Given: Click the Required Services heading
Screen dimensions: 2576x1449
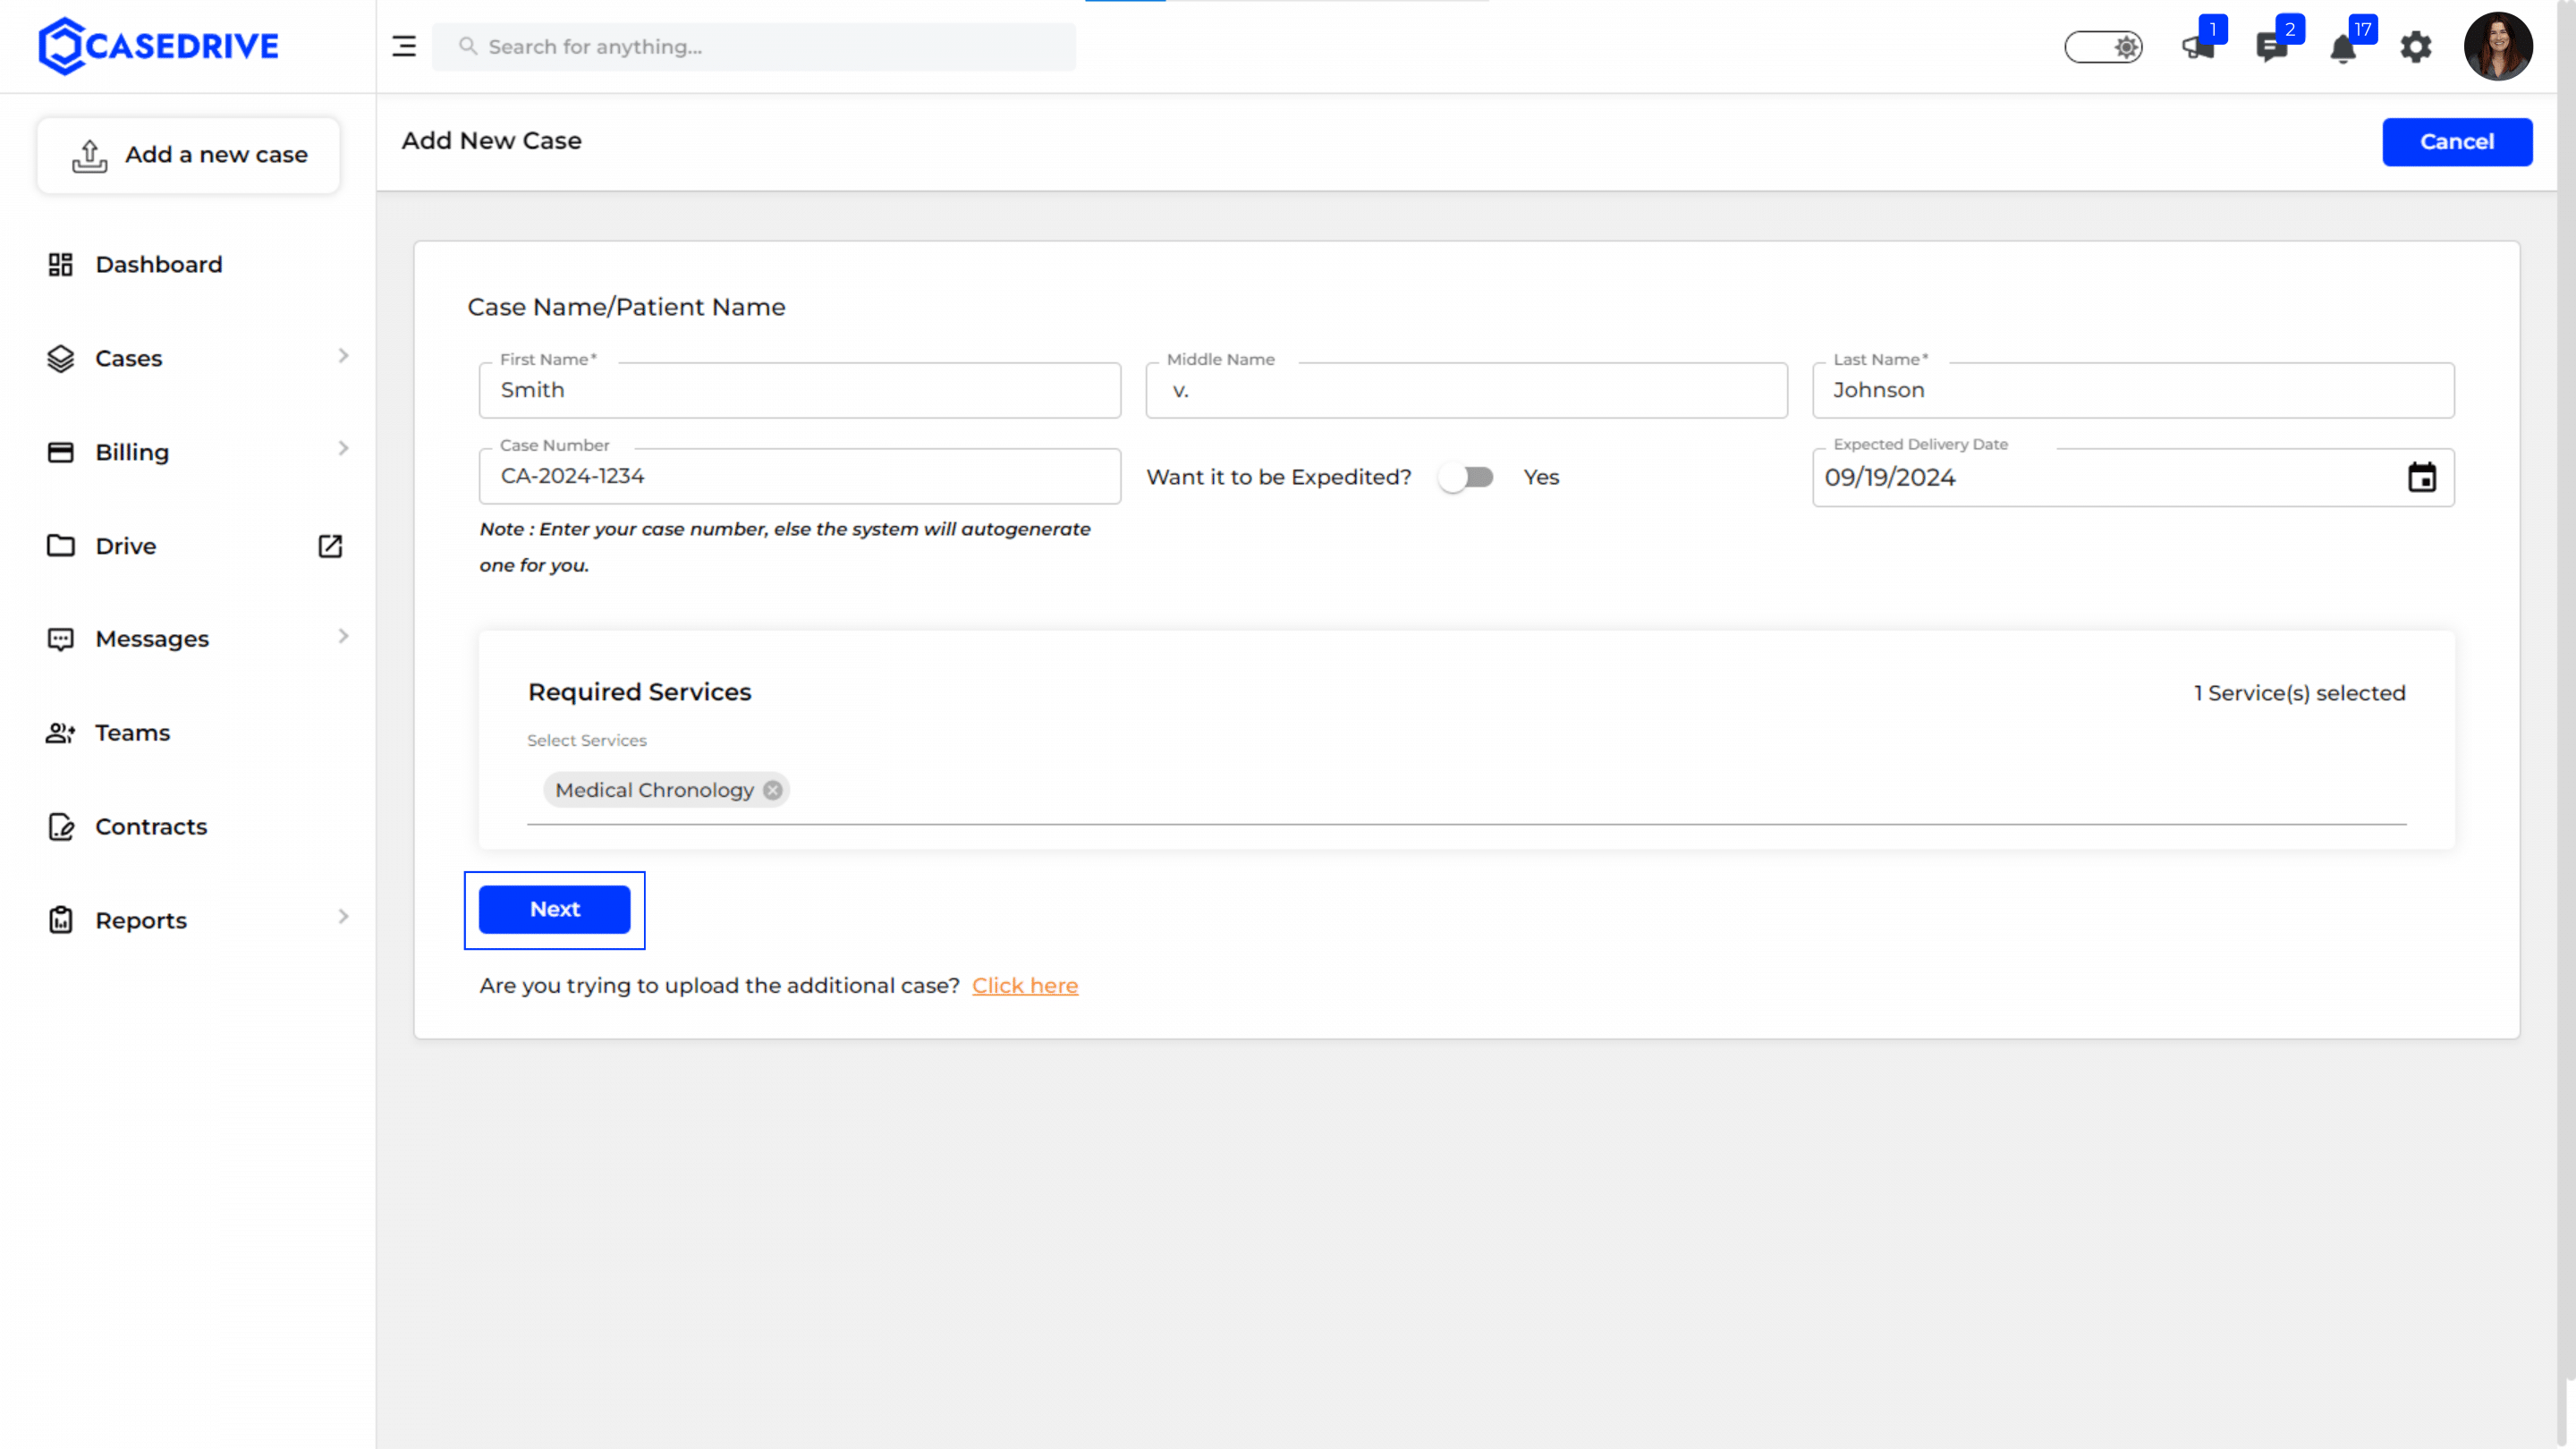Looking at the screenshot, I should click(639, 692).
